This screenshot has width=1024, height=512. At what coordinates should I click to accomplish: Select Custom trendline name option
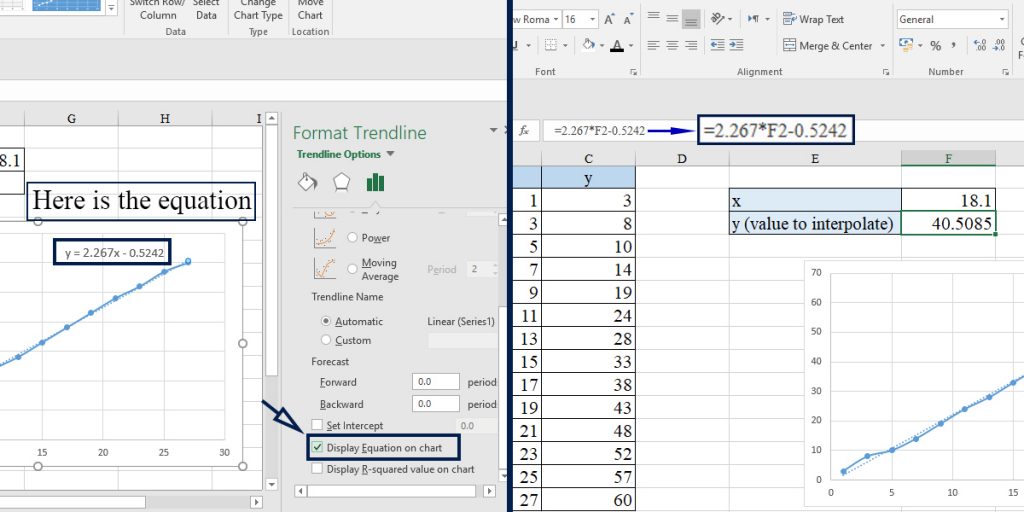click(x=327, y=340)
